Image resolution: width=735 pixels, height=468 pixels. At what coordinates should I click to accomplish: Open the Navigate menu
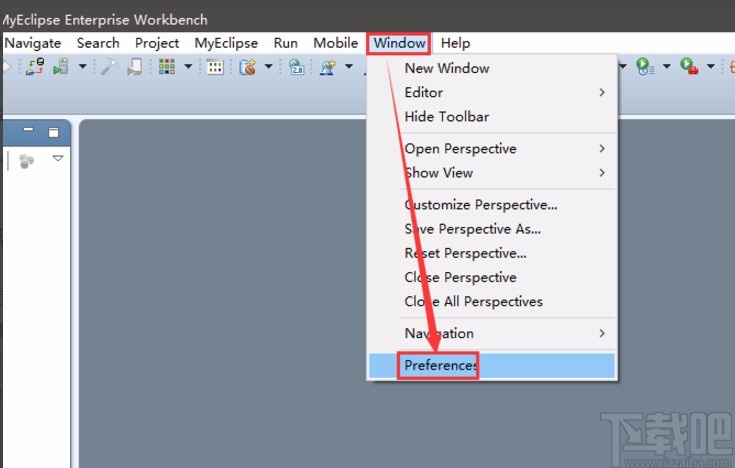click(x=32, y=43)
